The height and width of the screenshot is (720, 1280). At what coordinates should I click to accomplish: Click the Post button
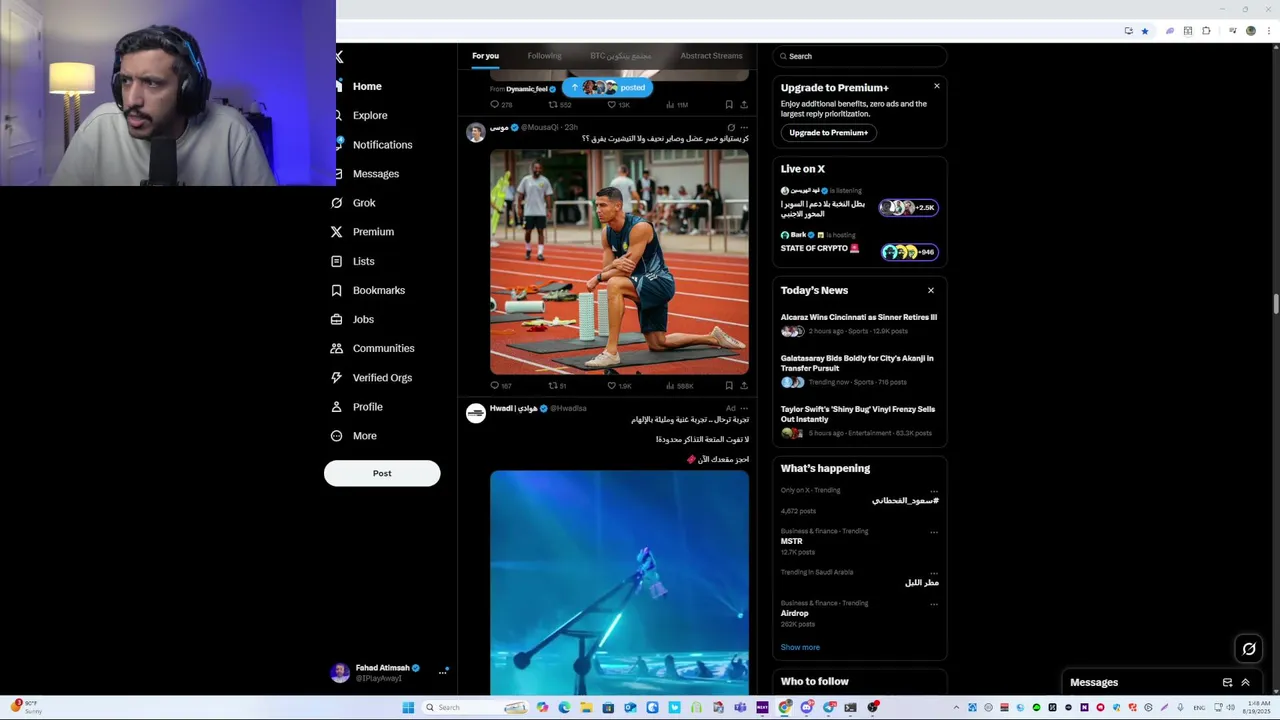coord(382,473)
